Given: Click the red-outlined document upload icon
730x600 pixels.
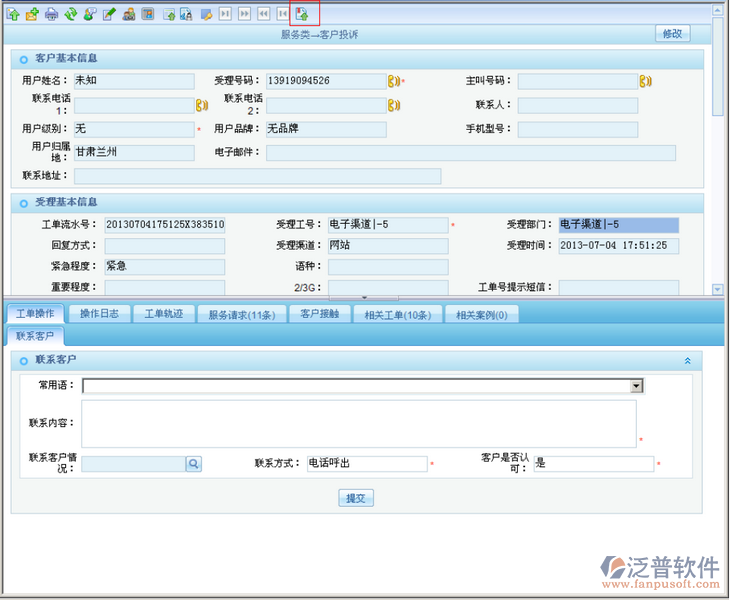Looking at the screenshot, I should (302, 14).
